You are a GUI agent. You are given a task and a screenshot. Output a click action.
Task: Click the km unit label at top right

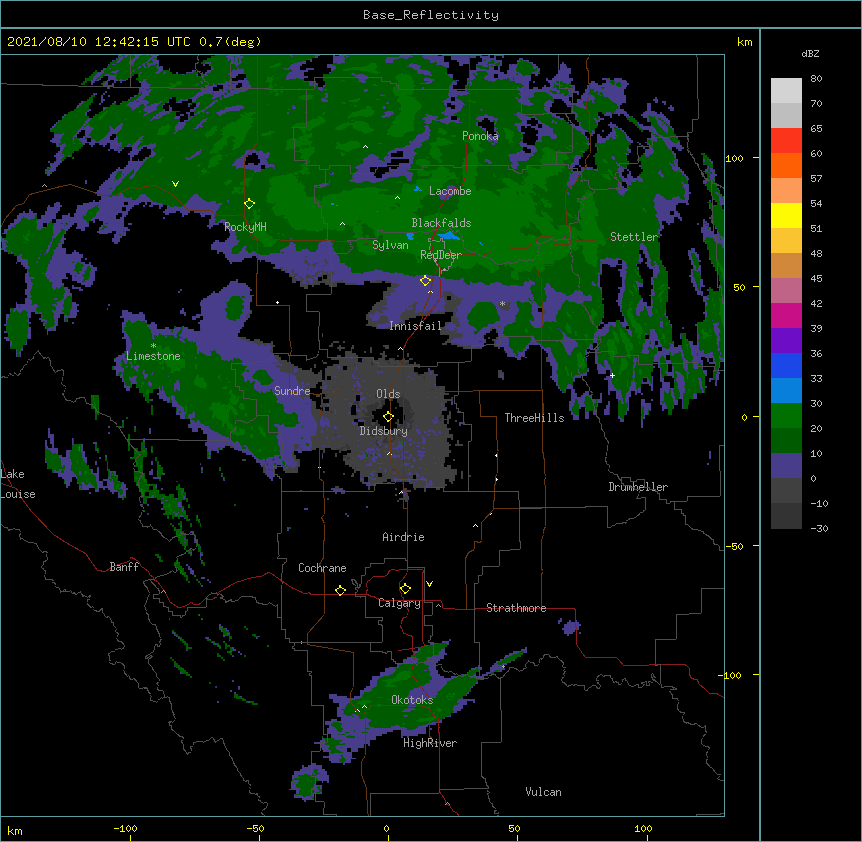744,42
